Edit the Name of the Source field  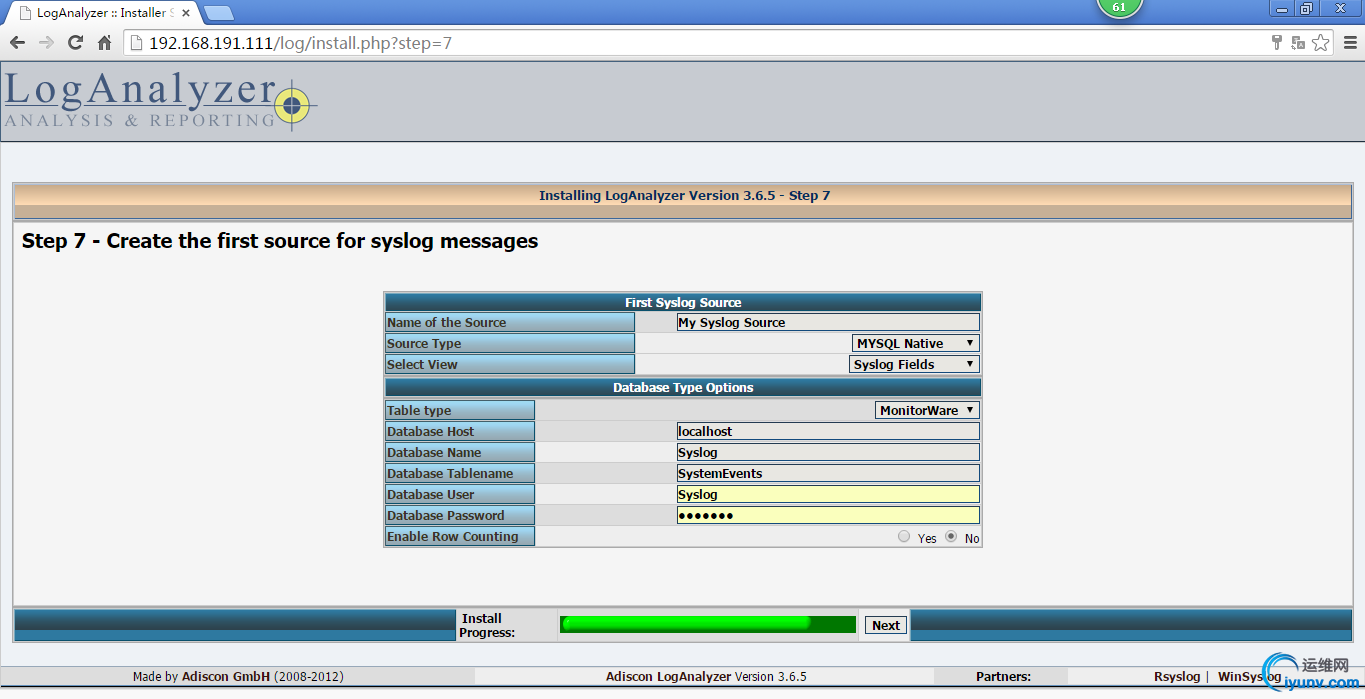828,322
